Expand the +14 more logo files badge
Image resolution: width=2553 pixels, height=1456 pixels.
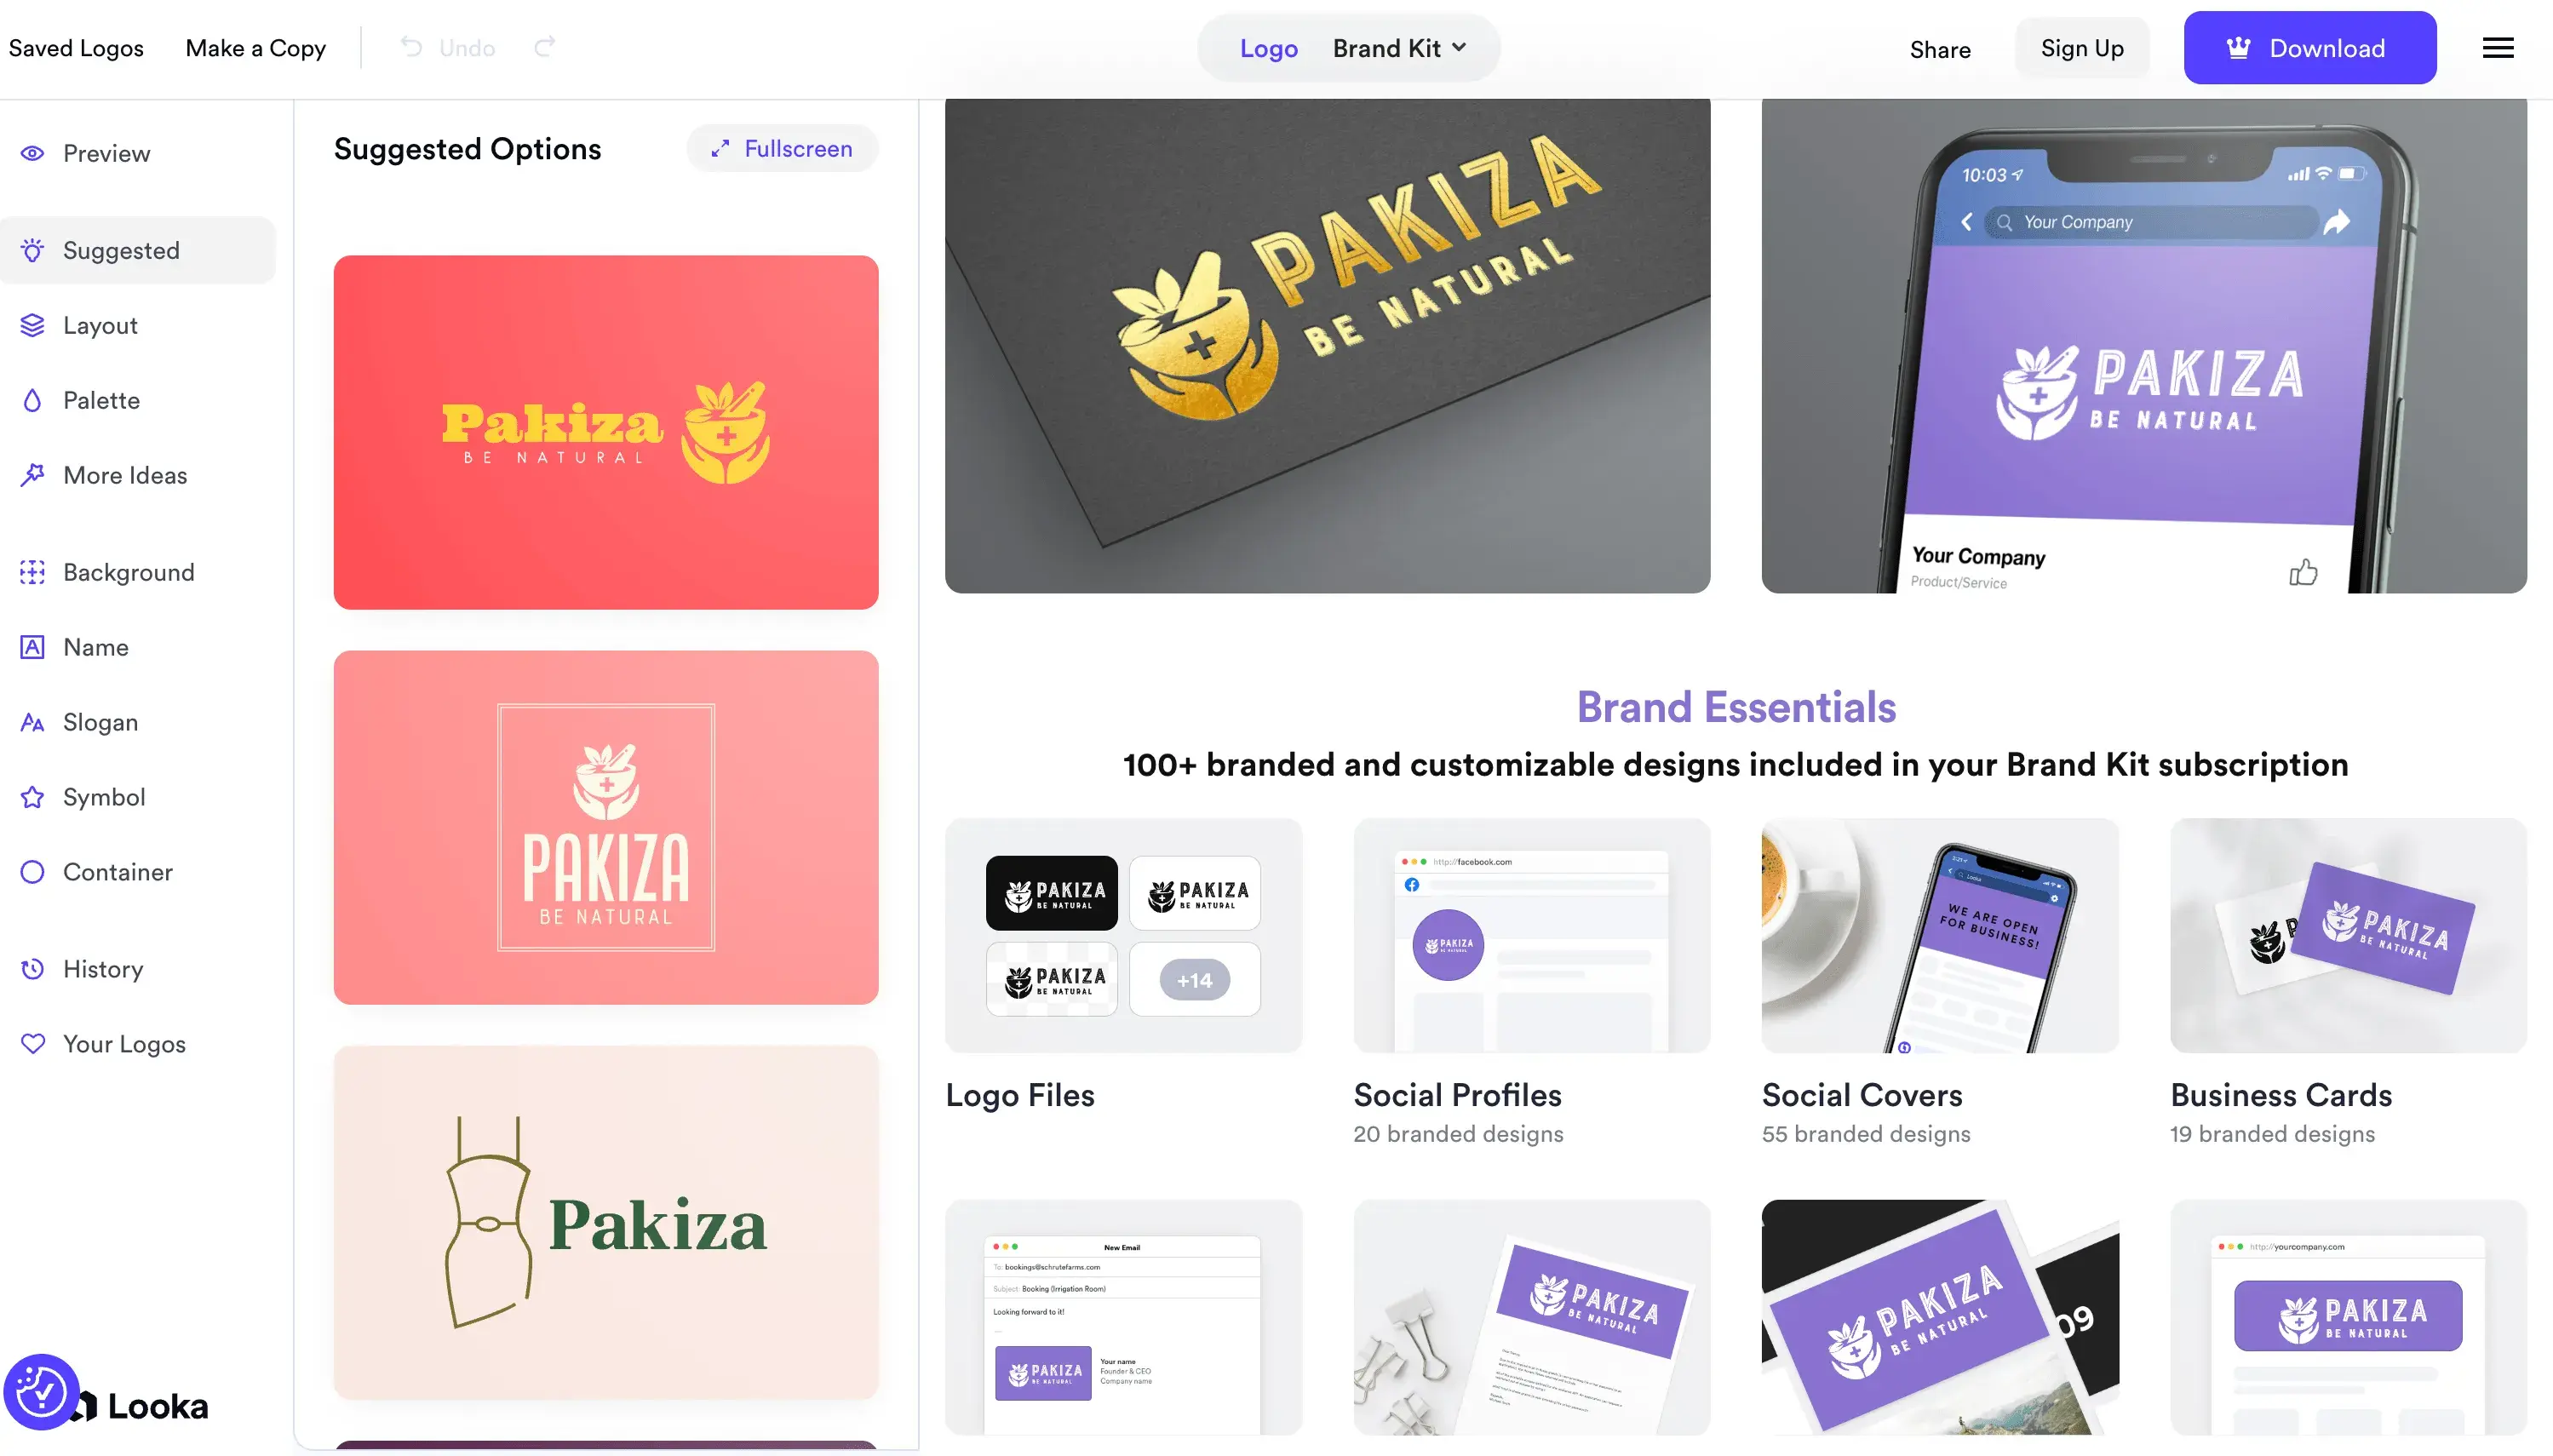click(1194, 980)
